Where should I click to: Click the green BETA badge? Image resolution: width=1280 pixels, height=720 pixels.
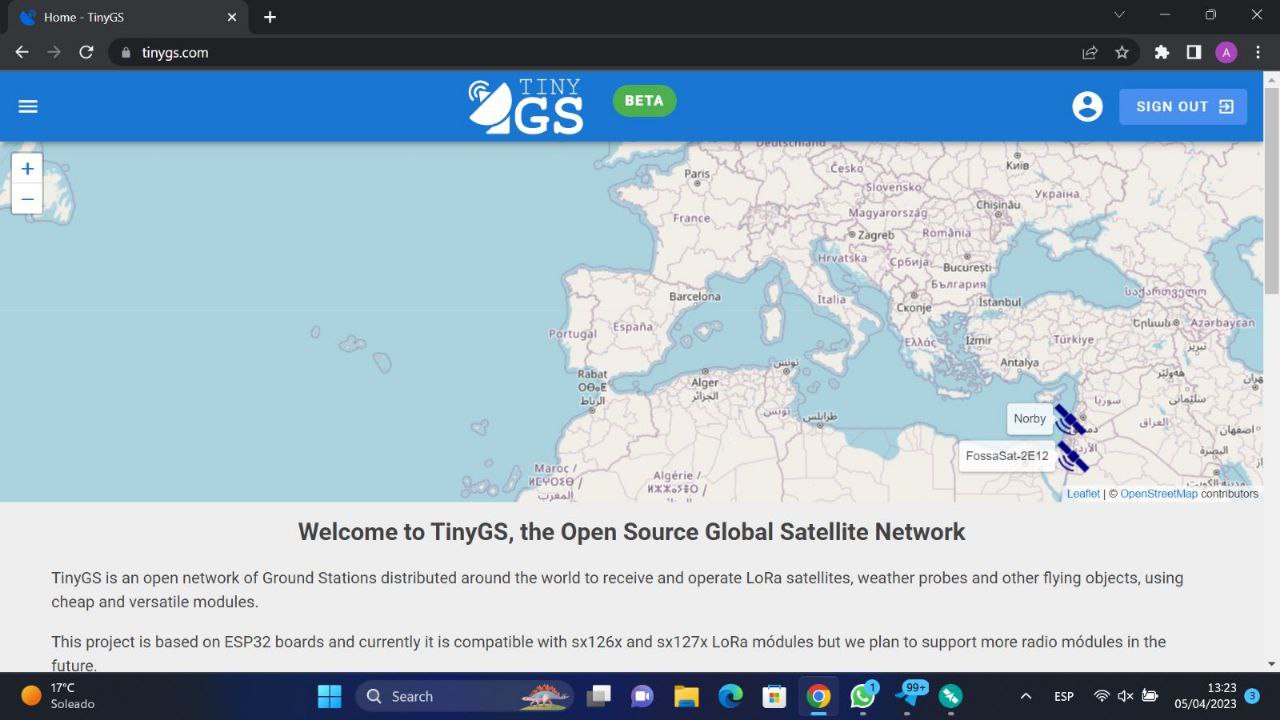click(x=644, y=101)
